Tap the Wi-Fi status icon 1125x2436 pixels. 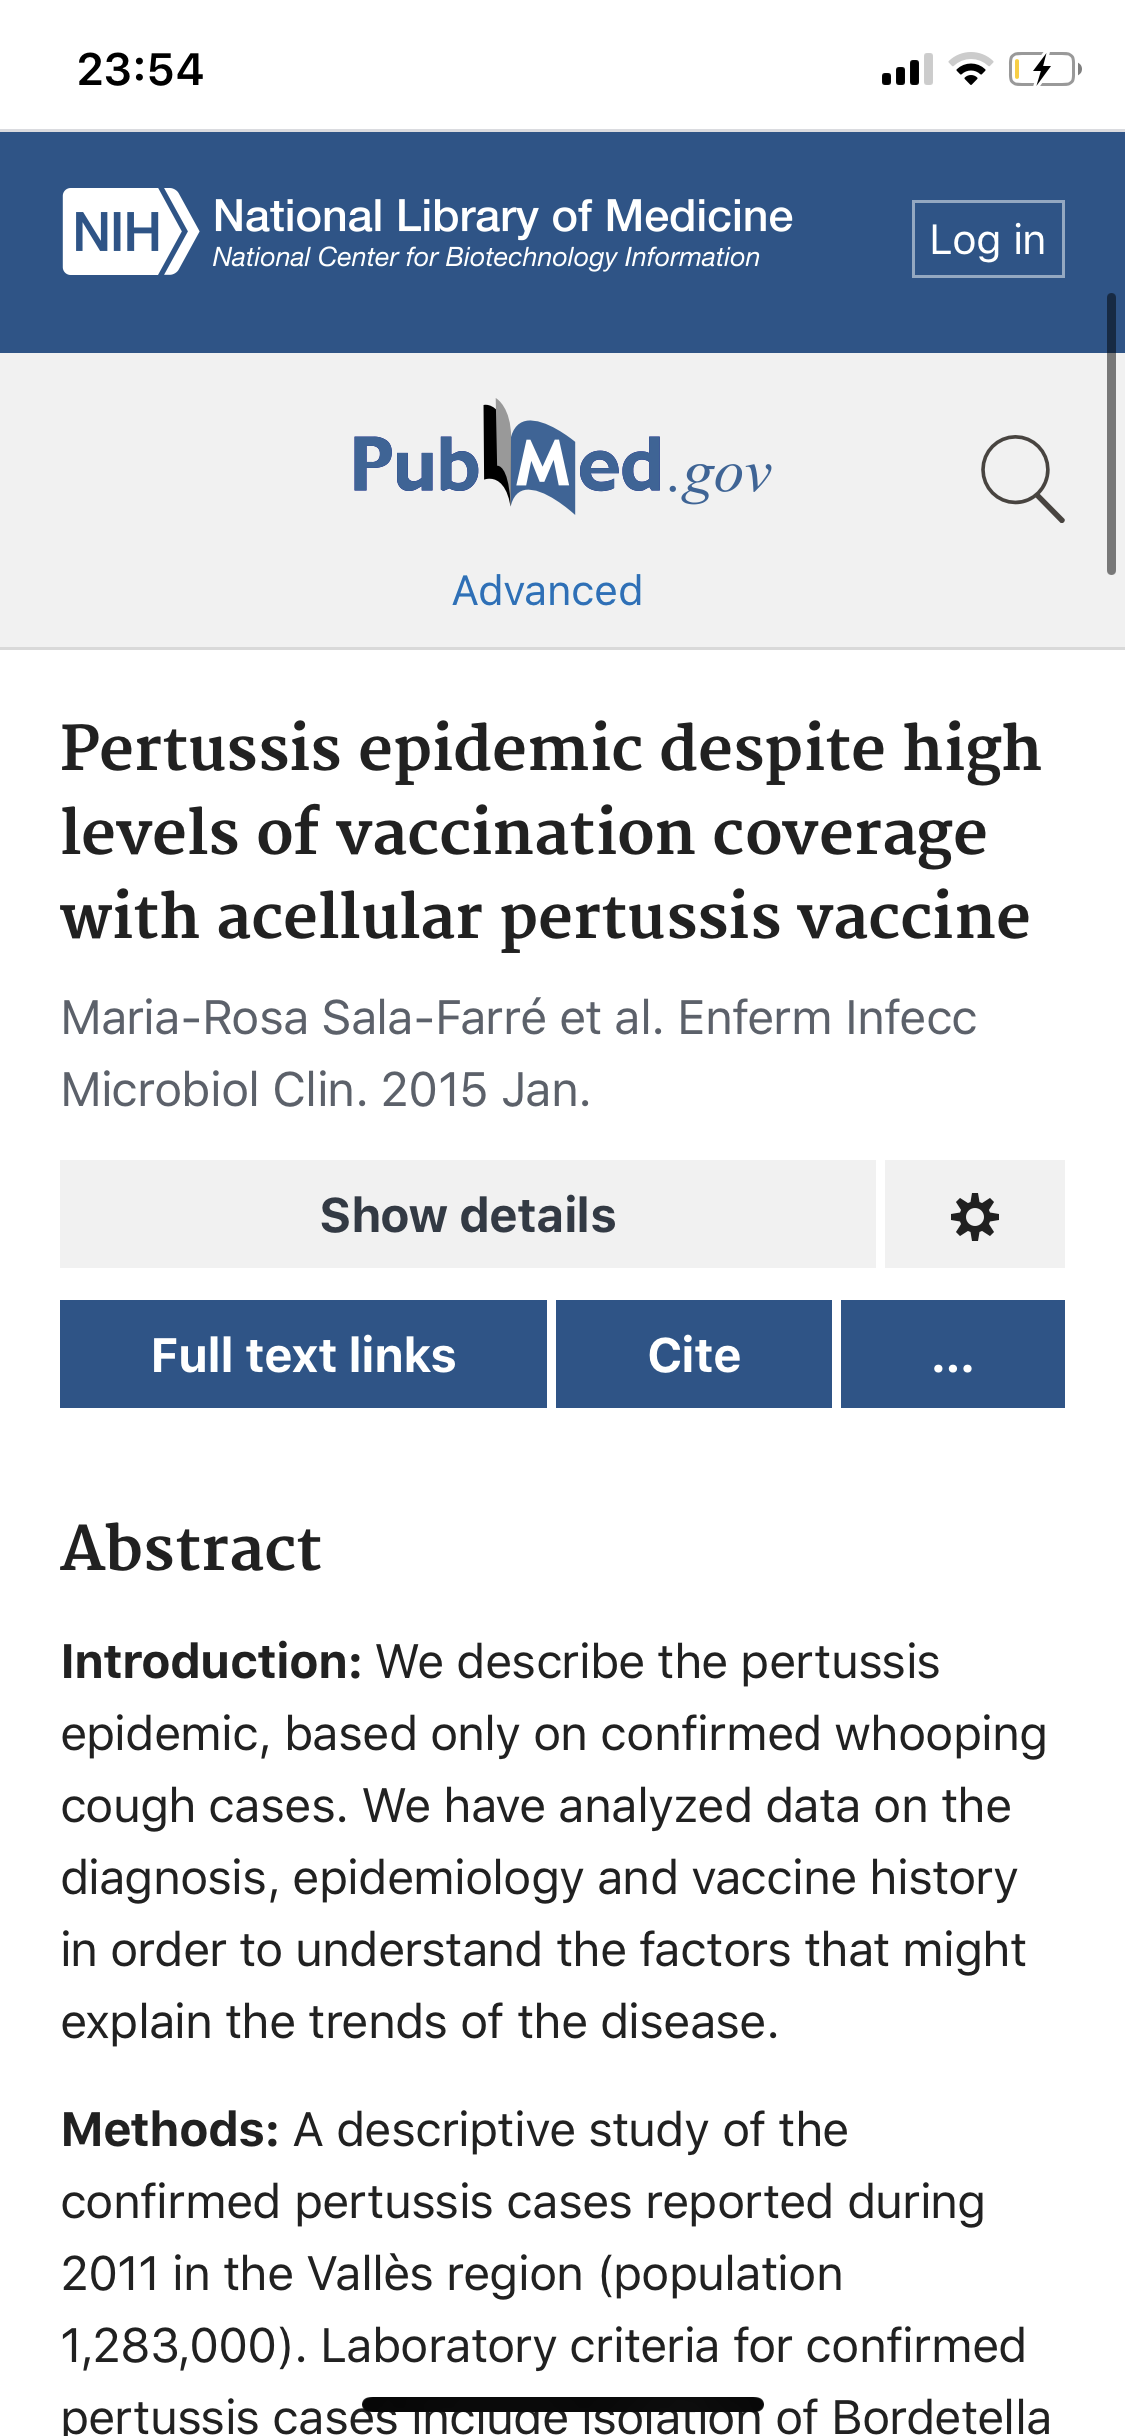[x=969, y=70]
